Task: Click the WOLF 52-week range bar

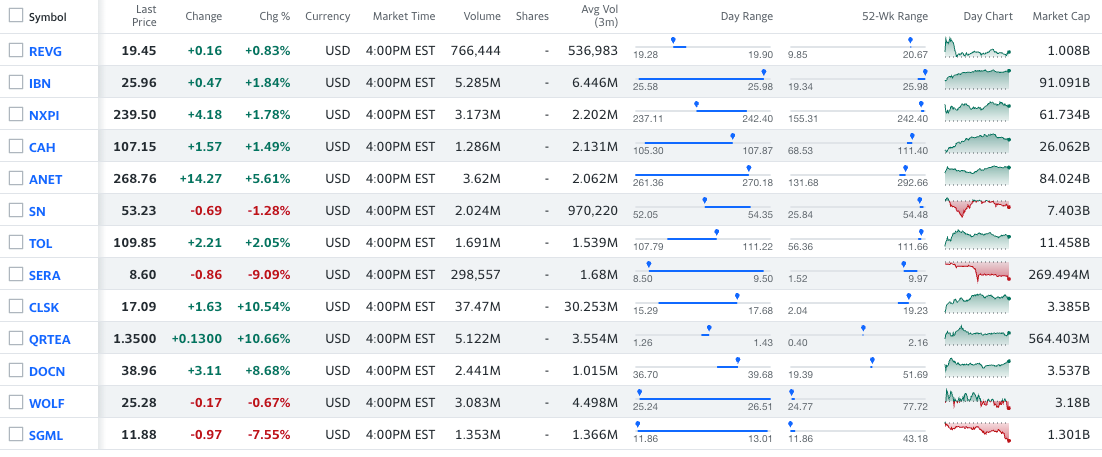Action: click(858, 399)
